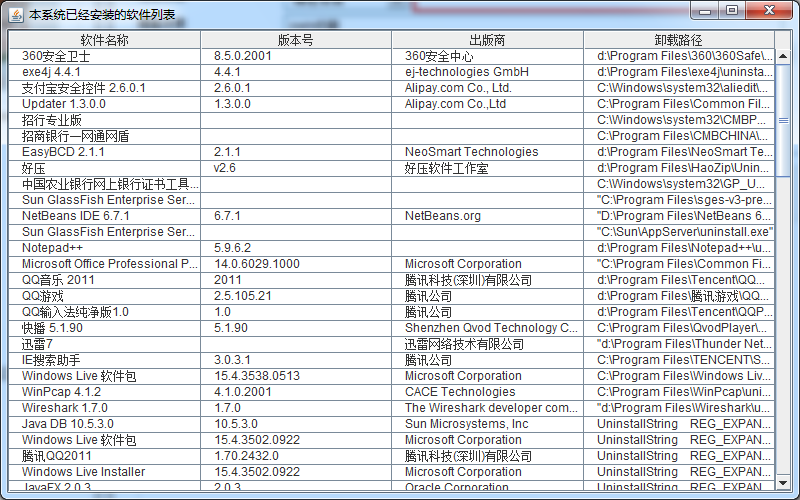Click Shenzhen Qvod Technology publisher cell

click(x=487, y=328)
